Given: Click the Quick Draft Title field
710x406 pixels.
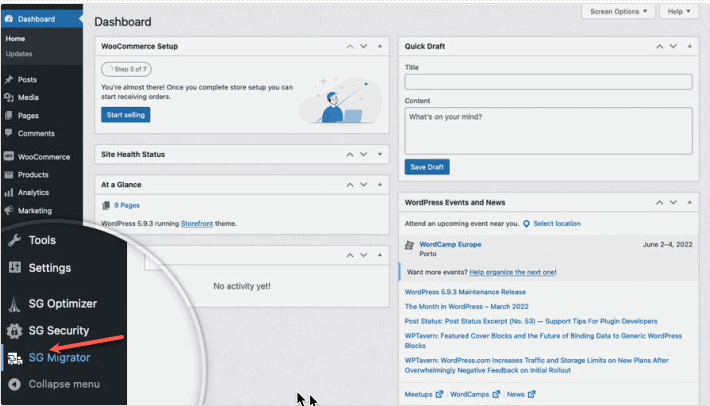Looking at the screenshot, I should point(548,82).
